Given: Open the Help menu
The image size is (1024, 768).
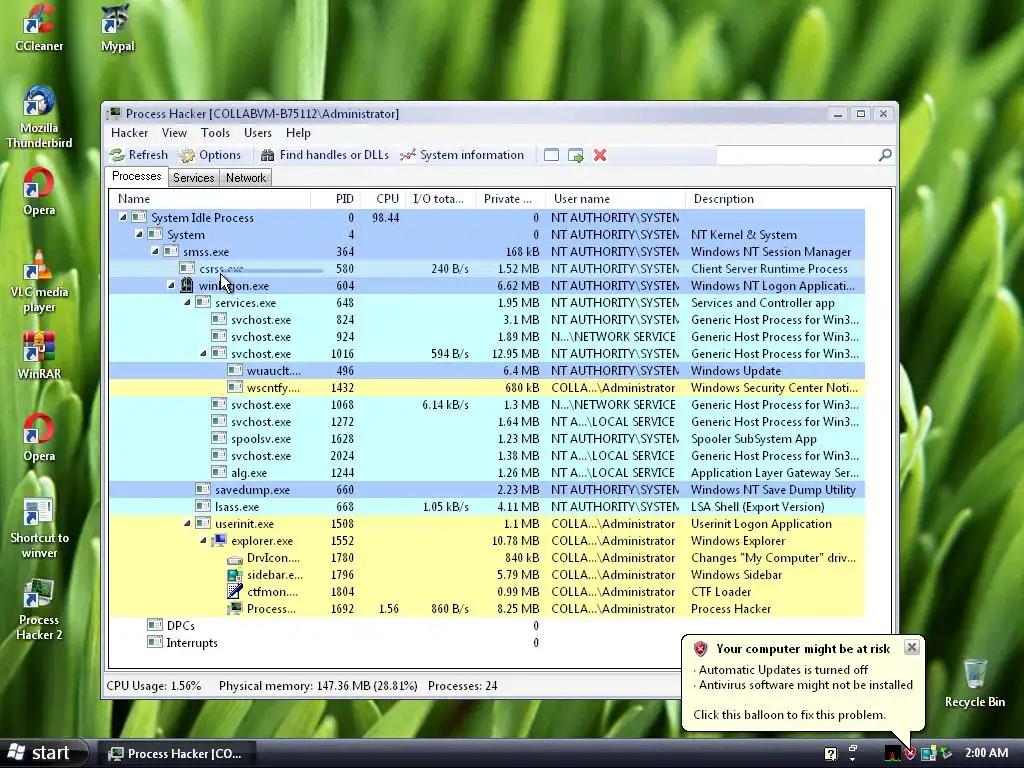Looking at the screenshot, I should point(298,133).
